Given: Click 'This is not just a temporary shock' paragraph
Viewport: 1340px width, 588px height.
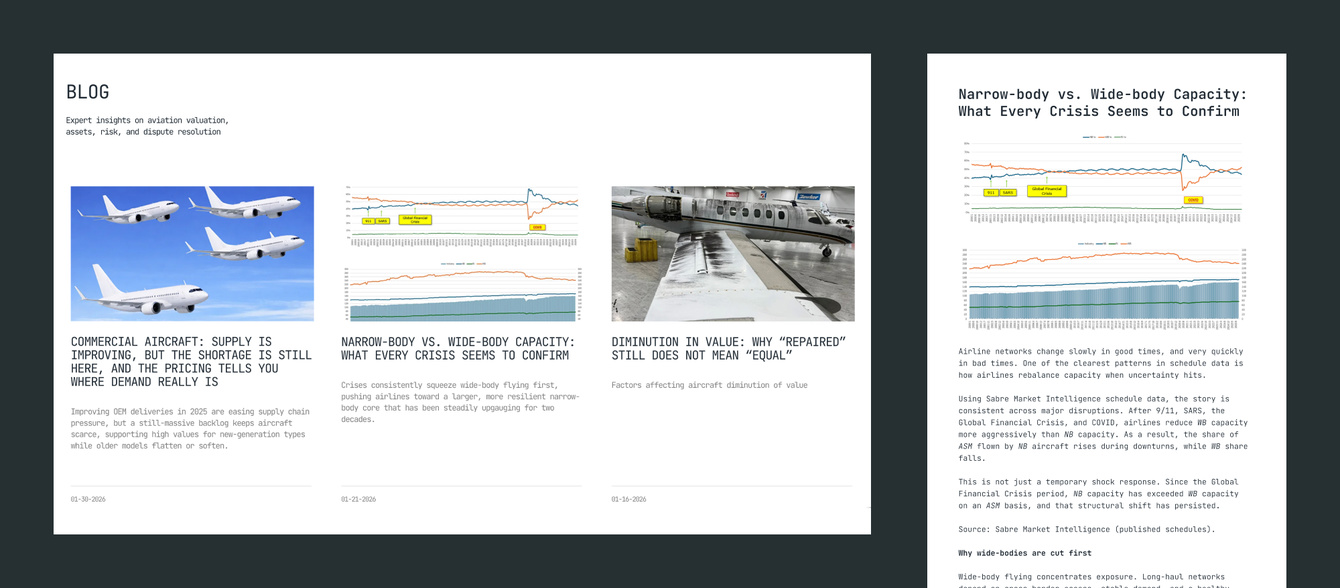Looking at the screenshot, I should pyautogui.click(x=1100, y=493).
